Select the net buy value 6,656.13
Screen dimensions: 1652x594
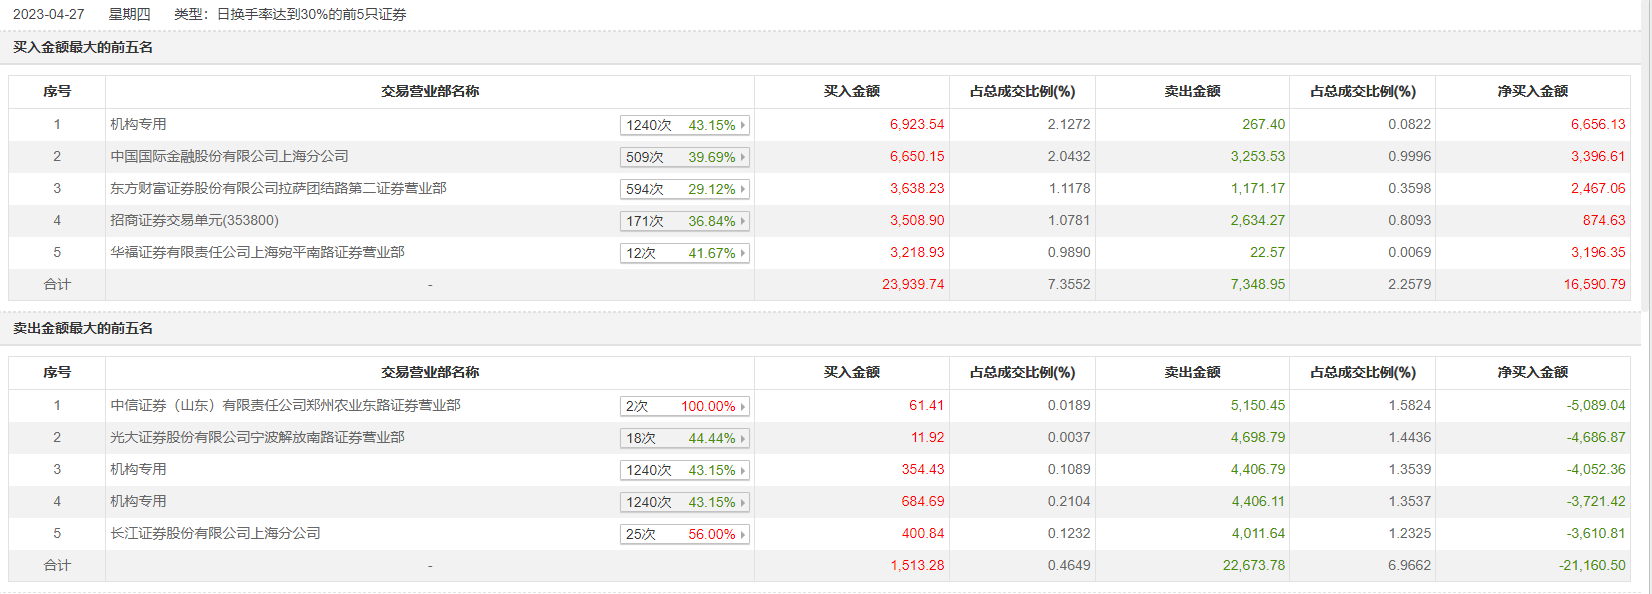[x=1597, y=125]
